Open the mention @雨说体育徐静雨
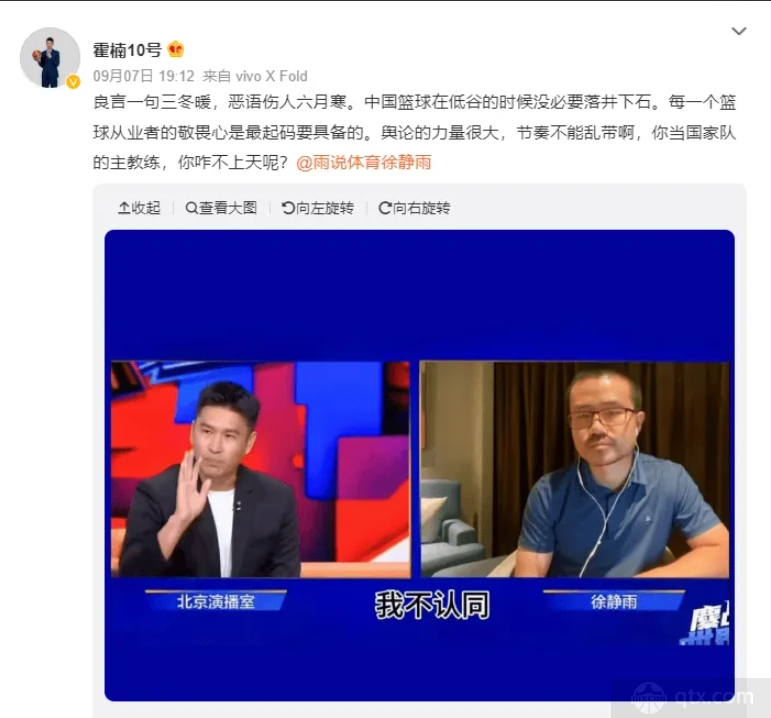This screenshot has width=771, height=718. tap(364, 162)
